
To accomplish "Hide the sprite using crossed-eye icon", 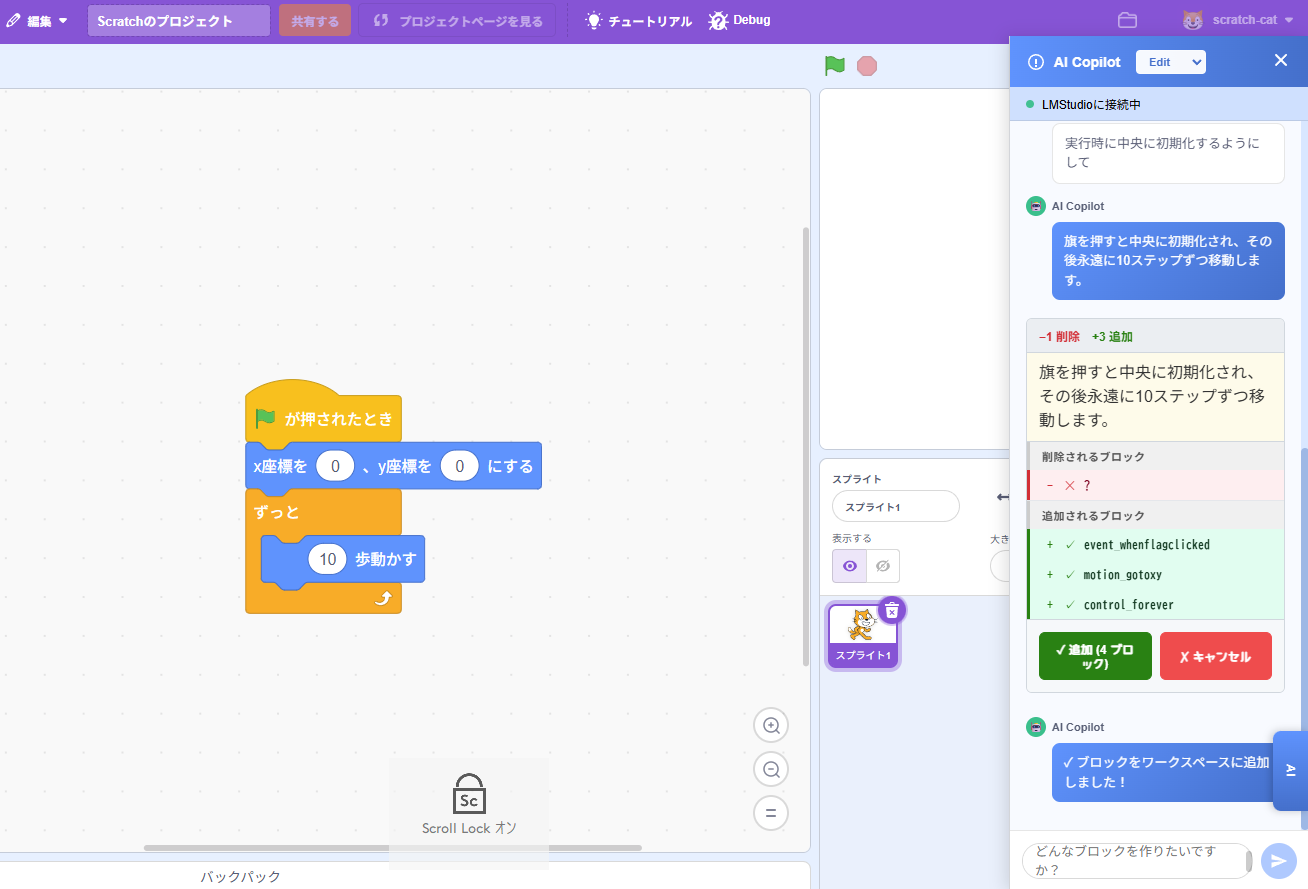I will (882, 566).
